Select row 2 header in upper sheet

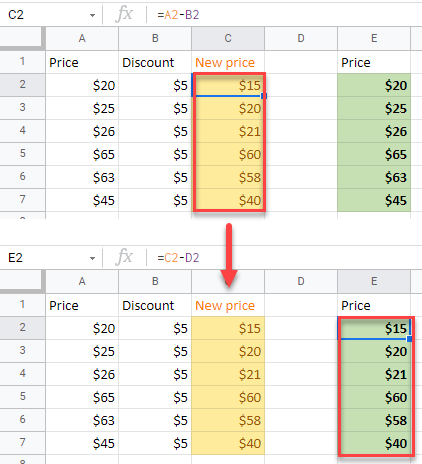(x=22, y=85)
